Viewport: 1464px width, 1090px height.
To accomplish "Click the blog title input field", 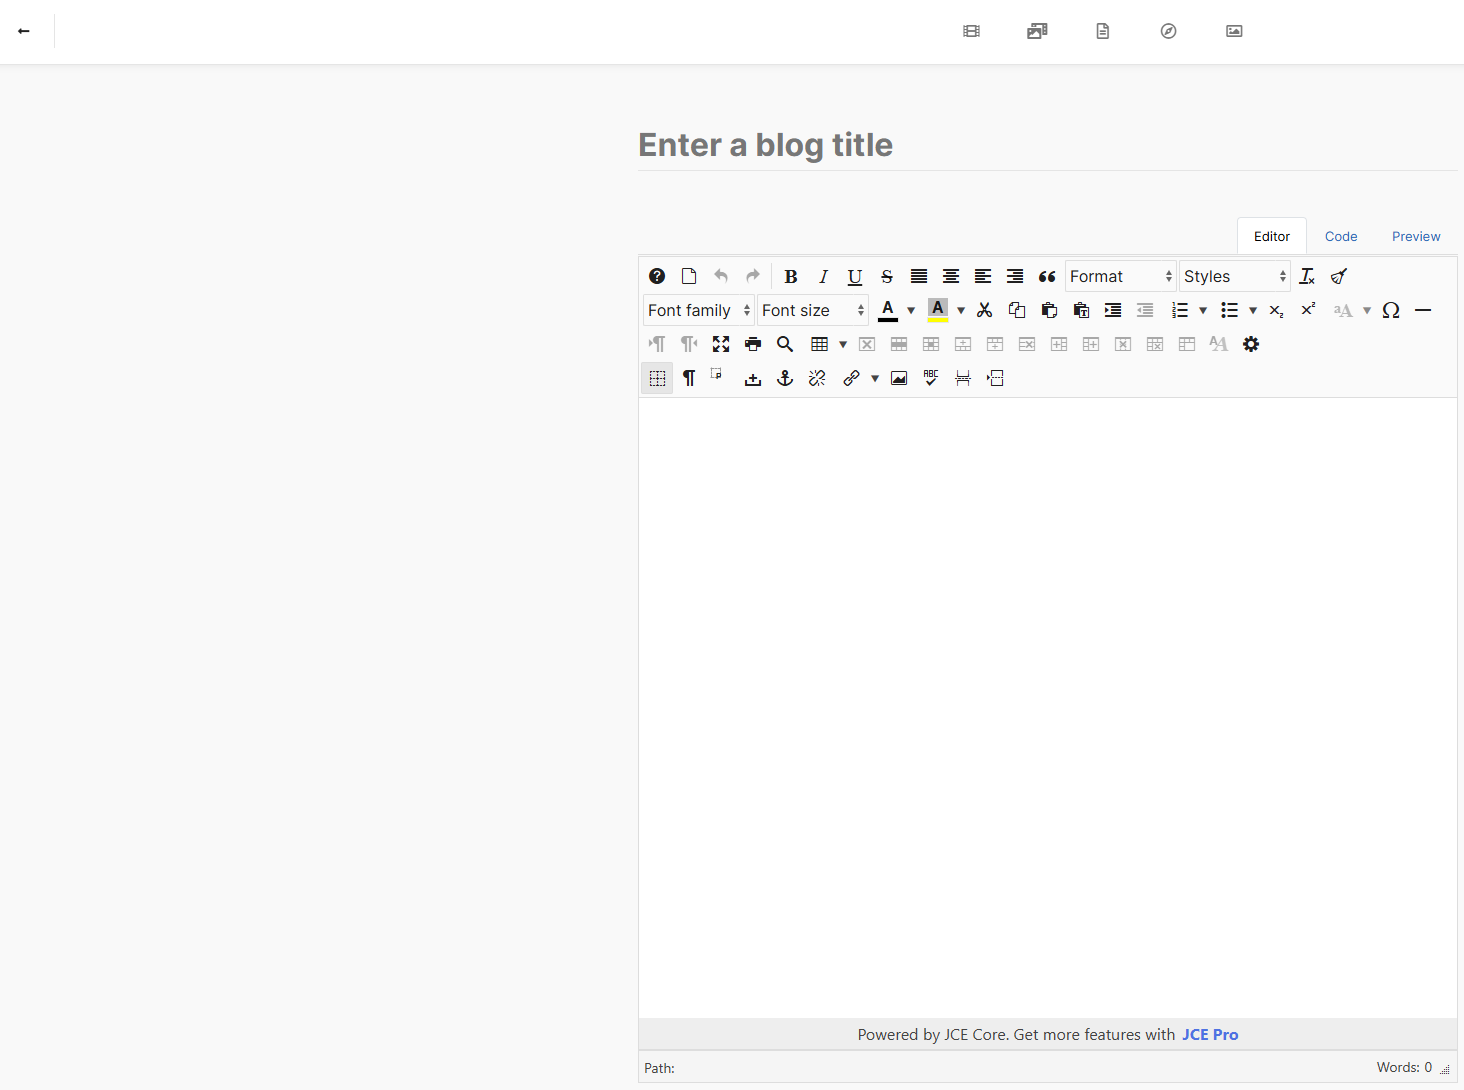I will (x=1046, y=146).
